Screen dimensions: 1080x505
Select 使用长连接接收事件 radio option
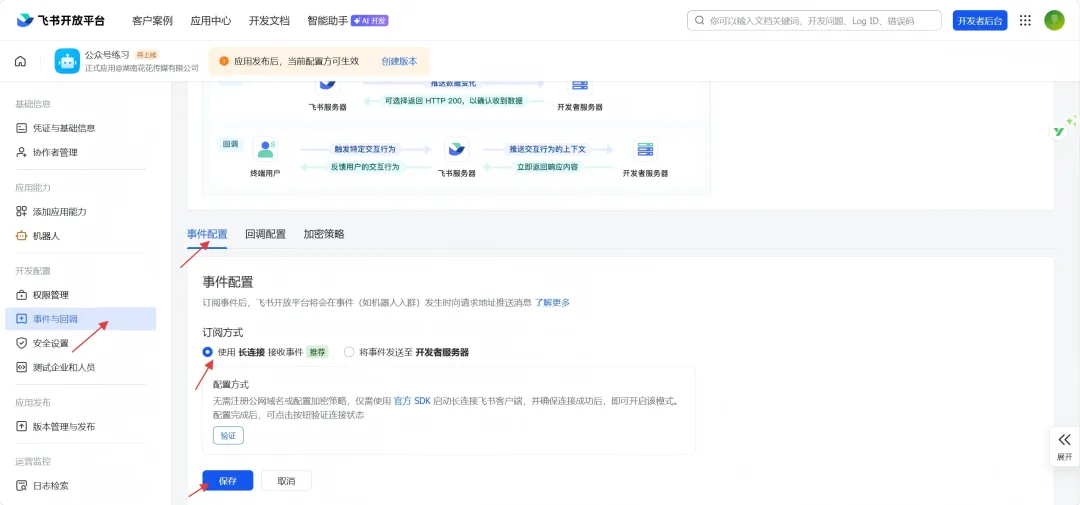[x=207, y=352]
